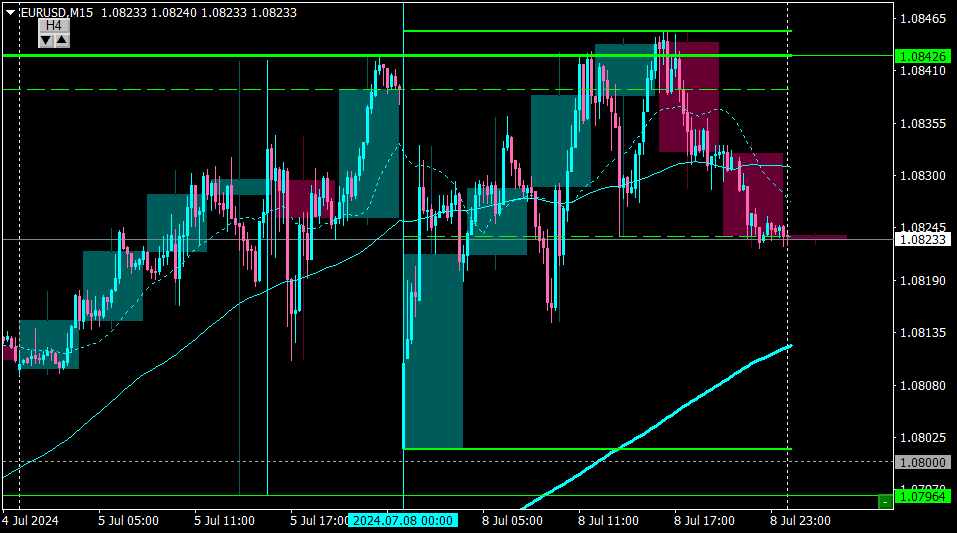Select the 1.08426 green price label

[923, 56]
